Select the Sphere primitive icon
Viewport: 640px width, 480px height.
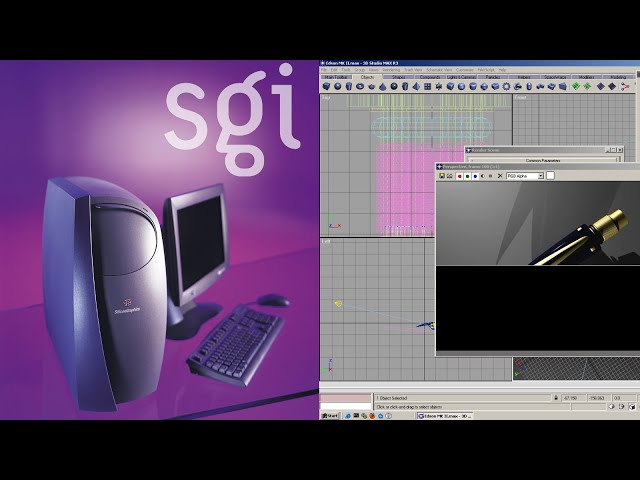[x=338, y=86]
